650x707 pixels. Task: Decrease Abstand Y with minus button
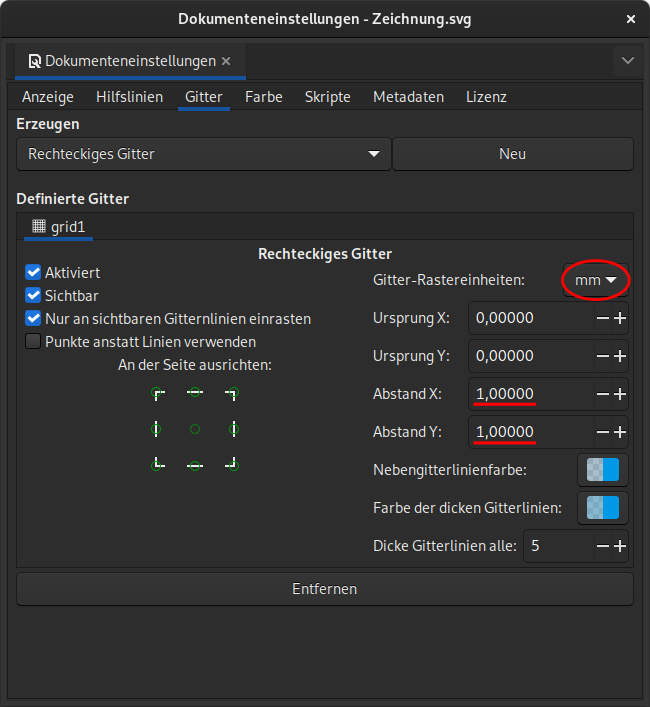[602, 432]
